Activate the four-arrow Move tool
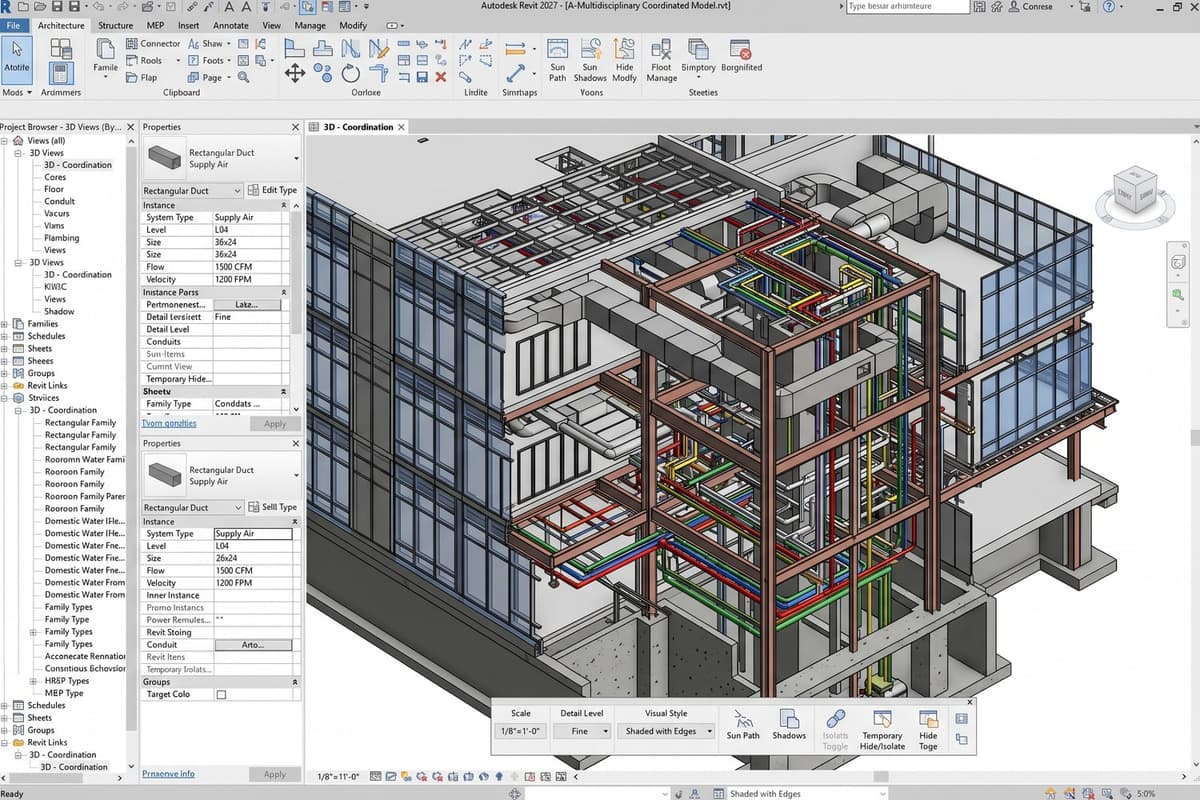Image resolution: width=1200 pixels, height=800 pixels. click(295, 72)
